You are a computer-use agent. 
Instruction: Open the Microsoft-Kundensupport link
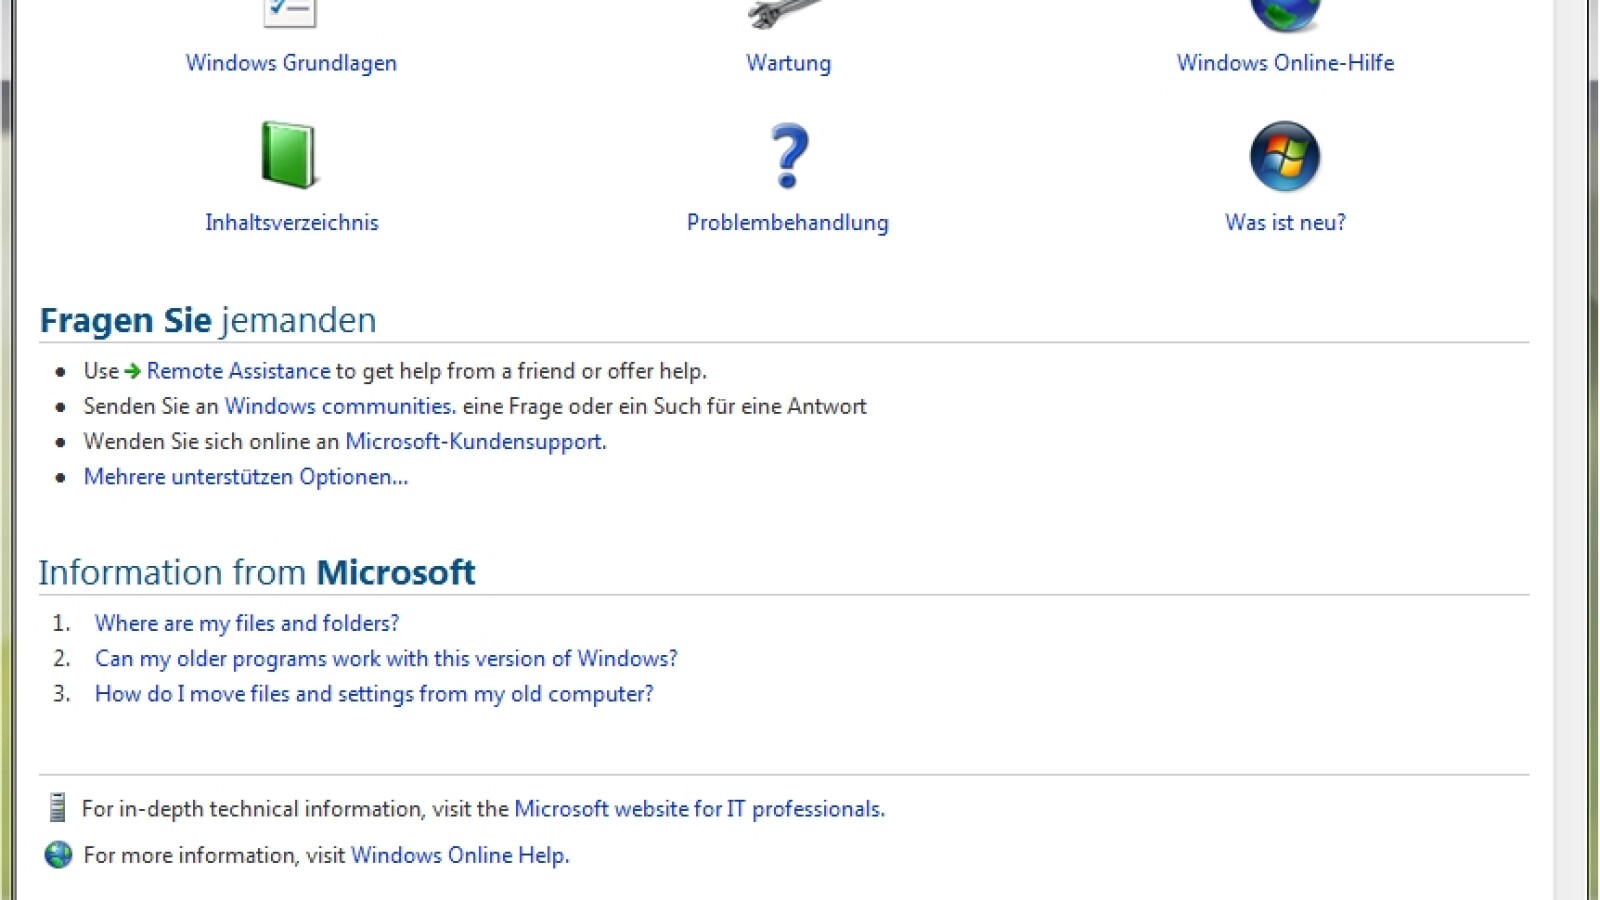[x=475, y=441]
